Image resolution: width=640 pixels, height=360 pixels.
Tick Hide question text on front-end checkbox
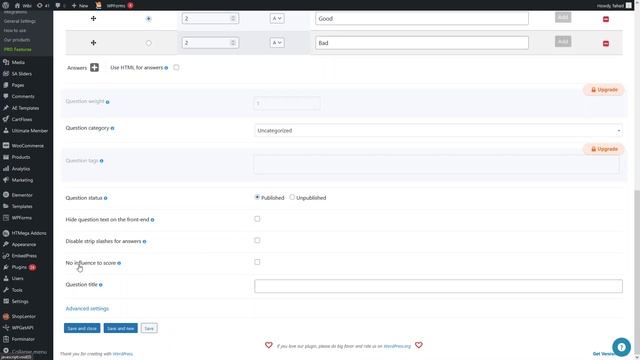[x=257, y=219]
